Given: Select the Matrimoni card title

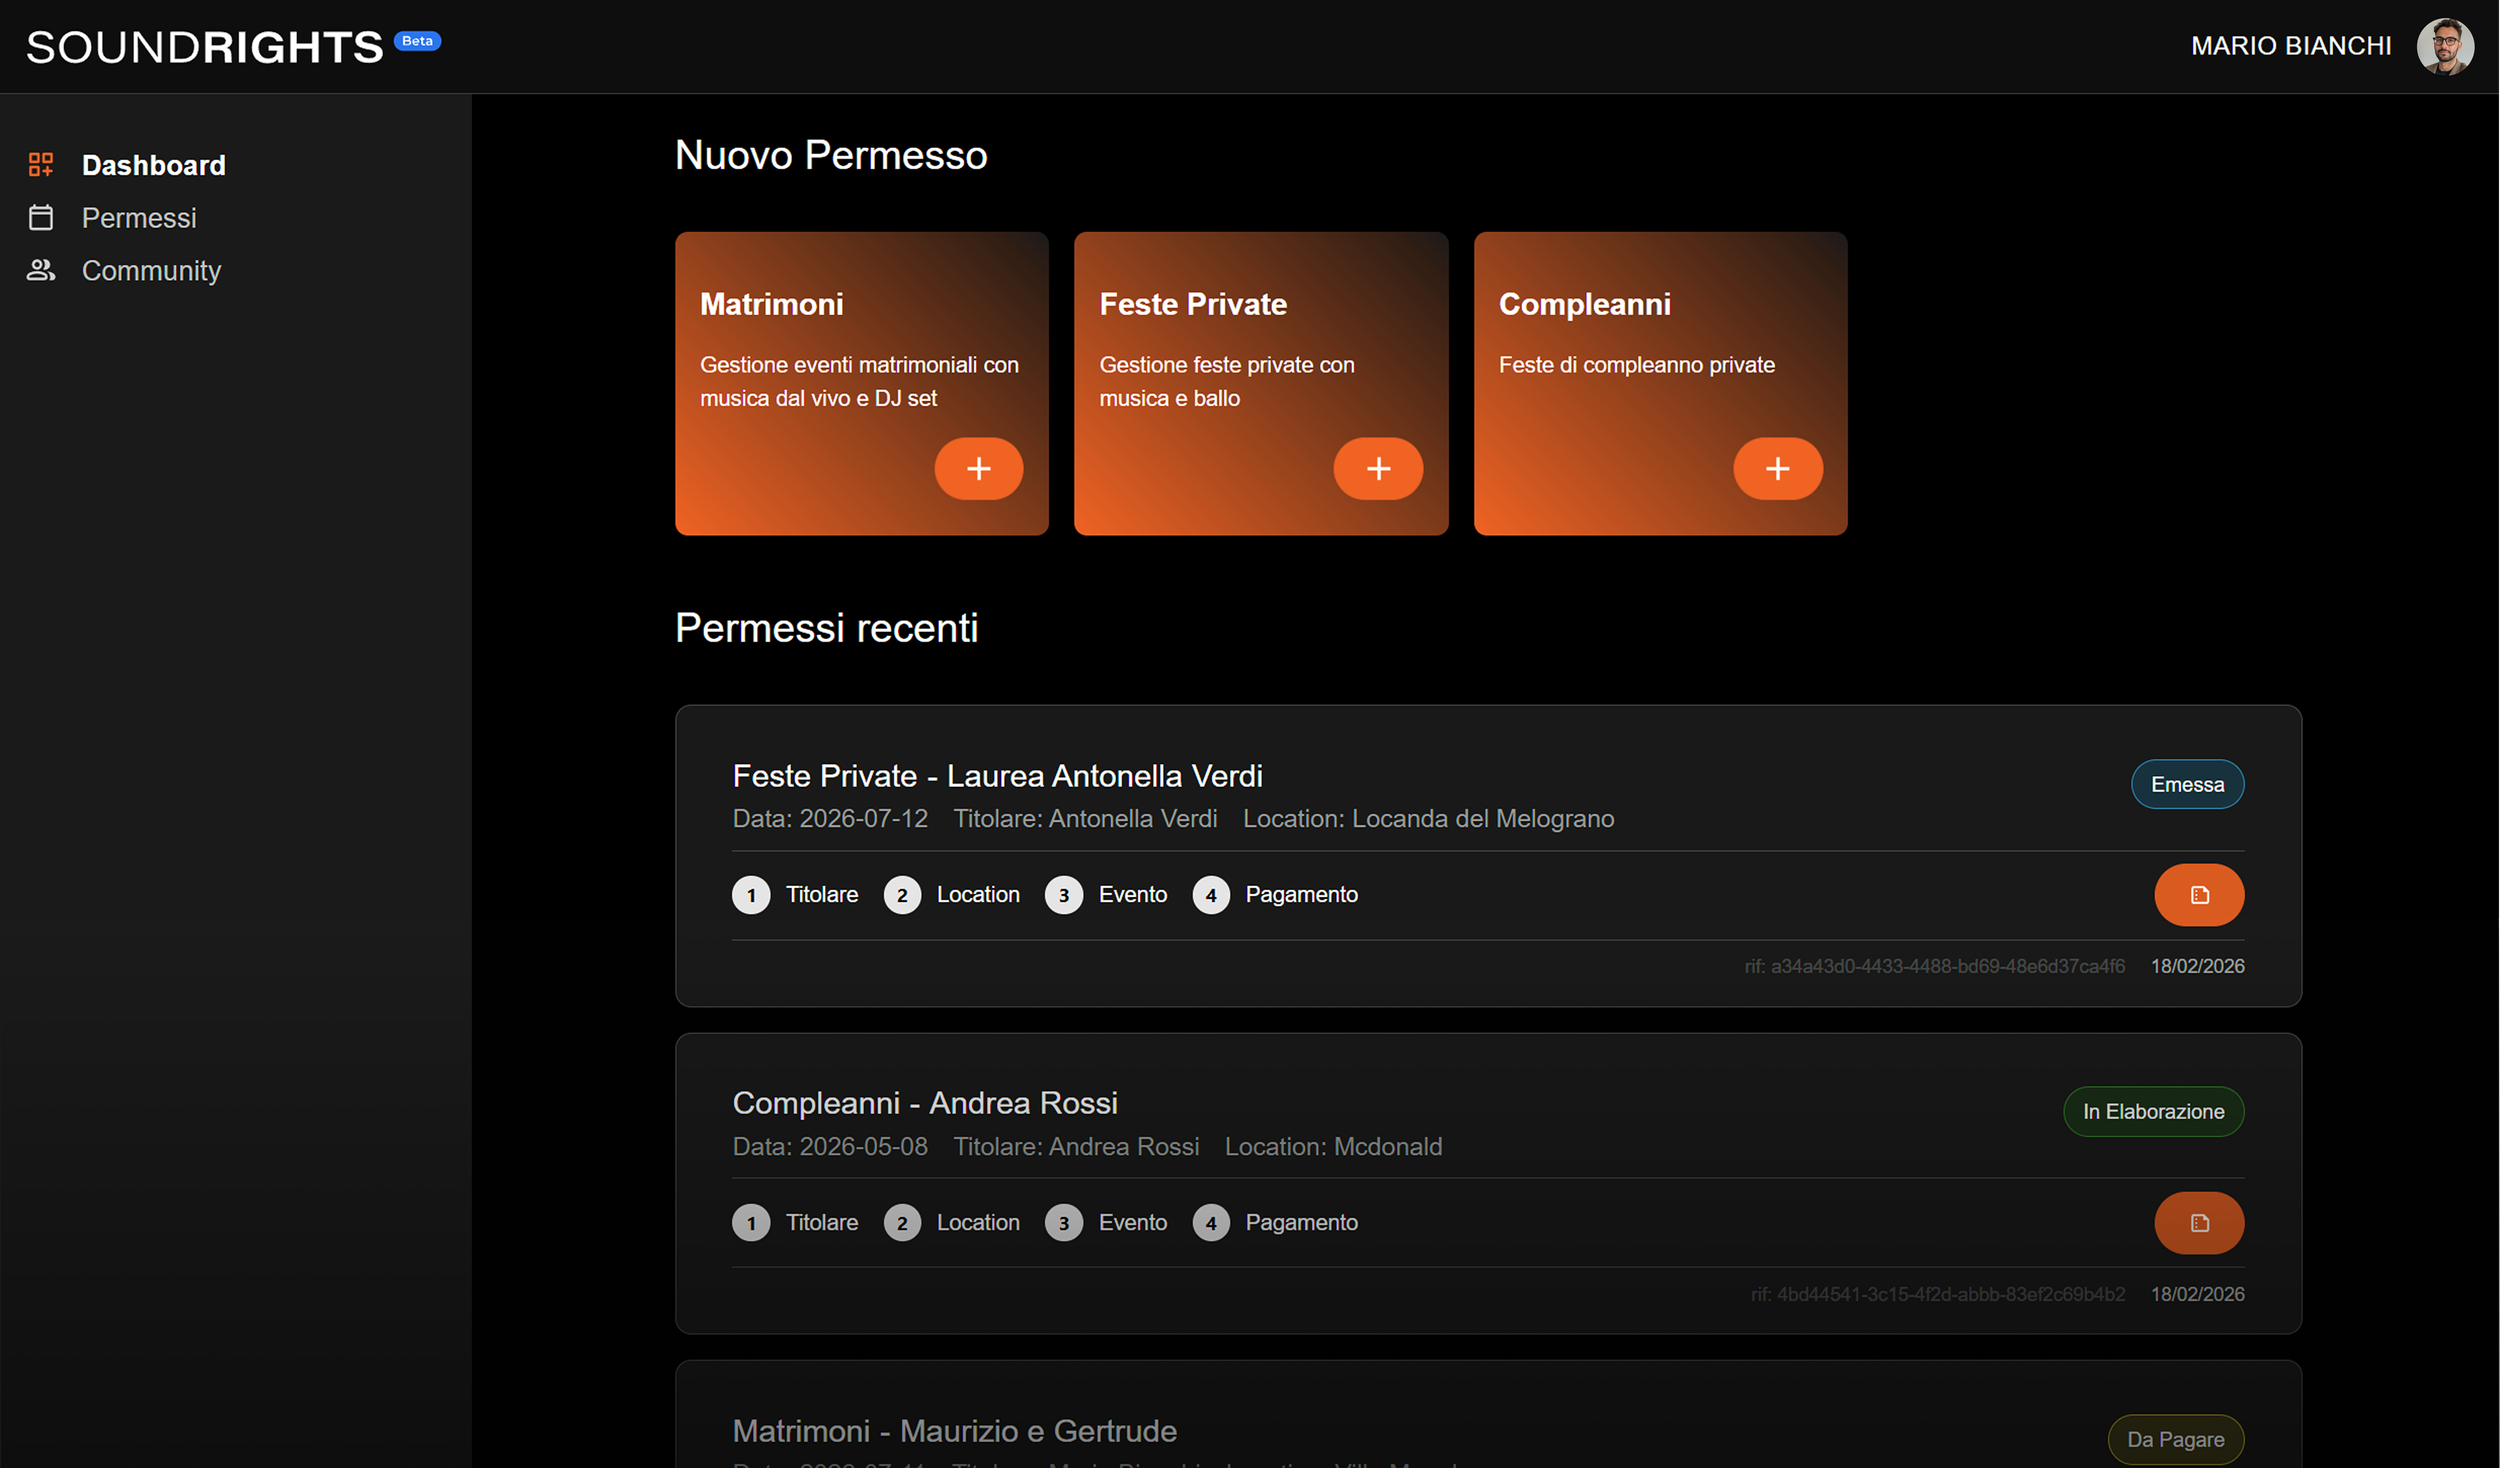Looking at the screenshot, I should click(771, 304).
